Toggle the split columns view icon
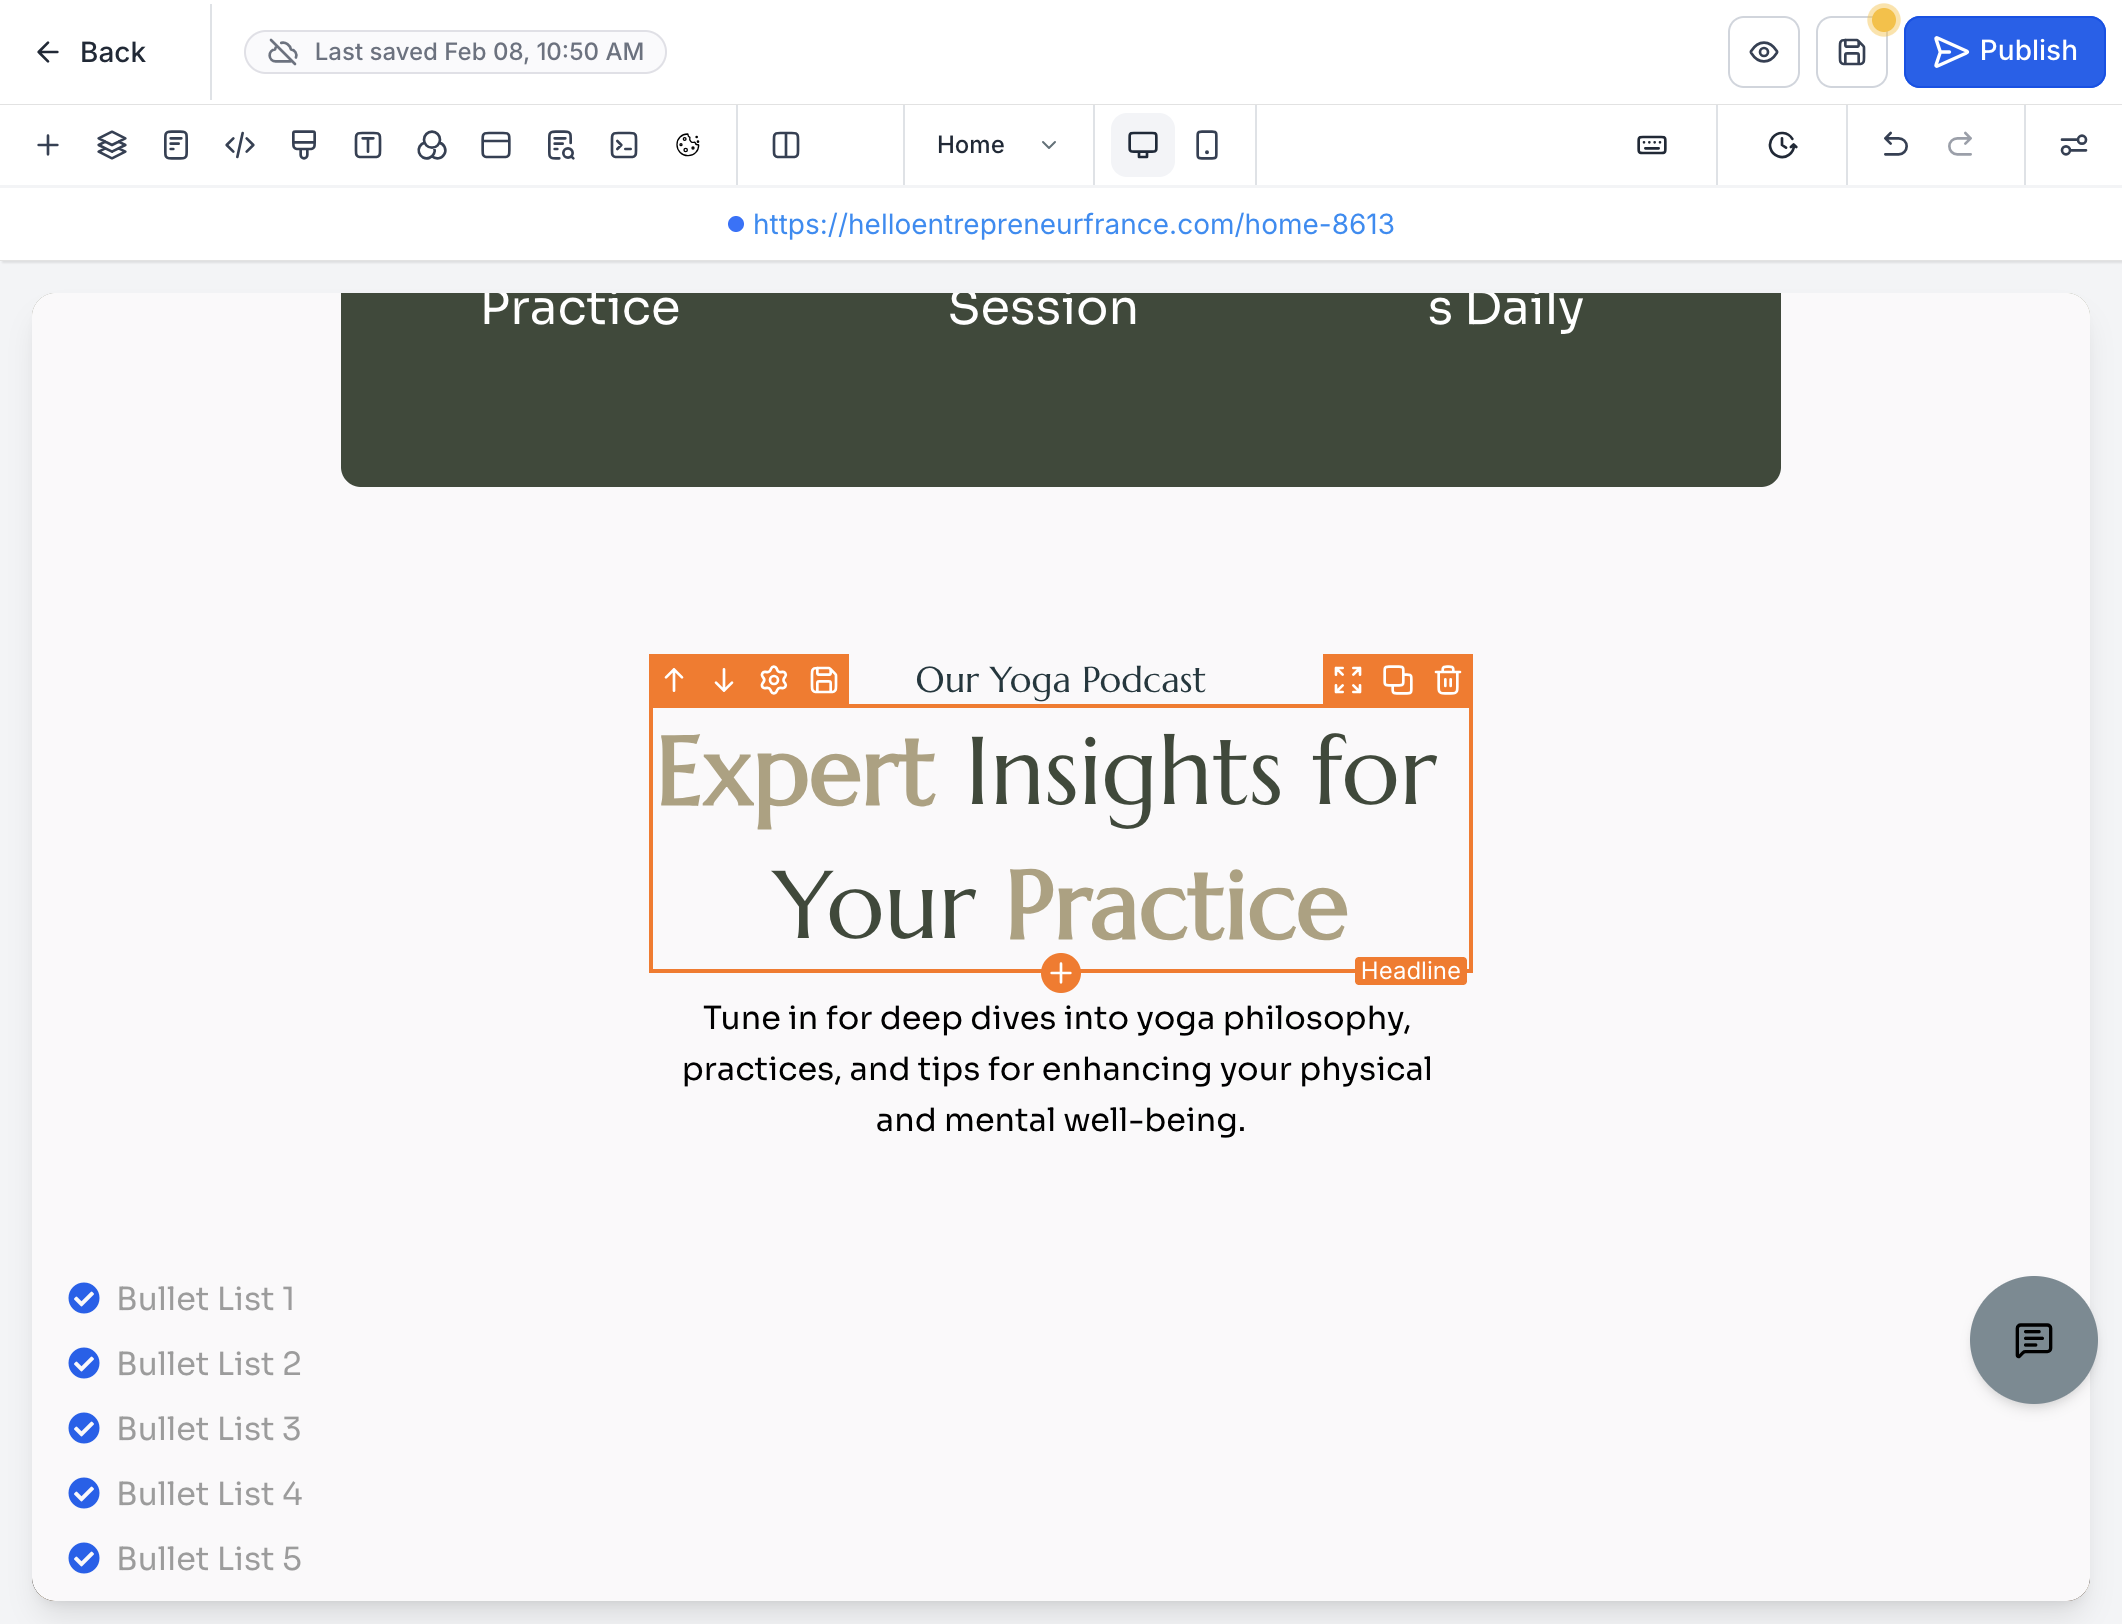This screenshot has width=2122, height=1624. click(786, 145)
